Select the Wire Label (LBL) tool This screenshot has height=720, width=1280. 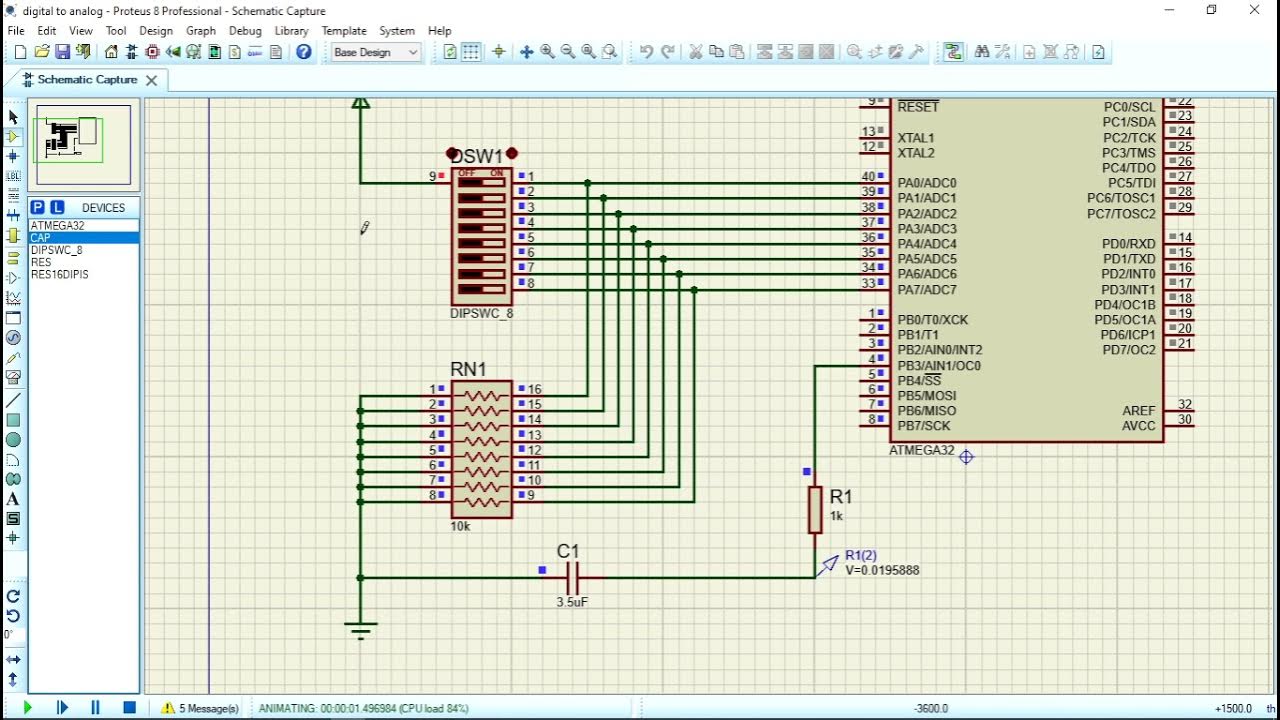13,176
